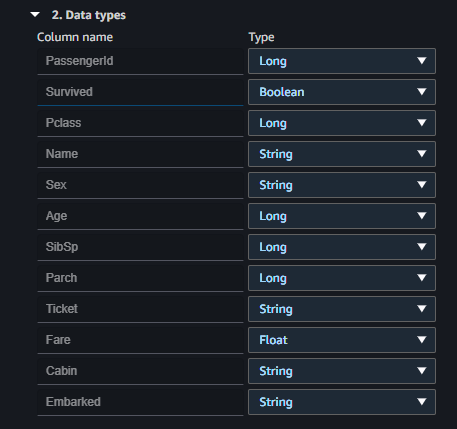
Task: Open the Cabin type dropdown
Action: [x=342, y=371]
